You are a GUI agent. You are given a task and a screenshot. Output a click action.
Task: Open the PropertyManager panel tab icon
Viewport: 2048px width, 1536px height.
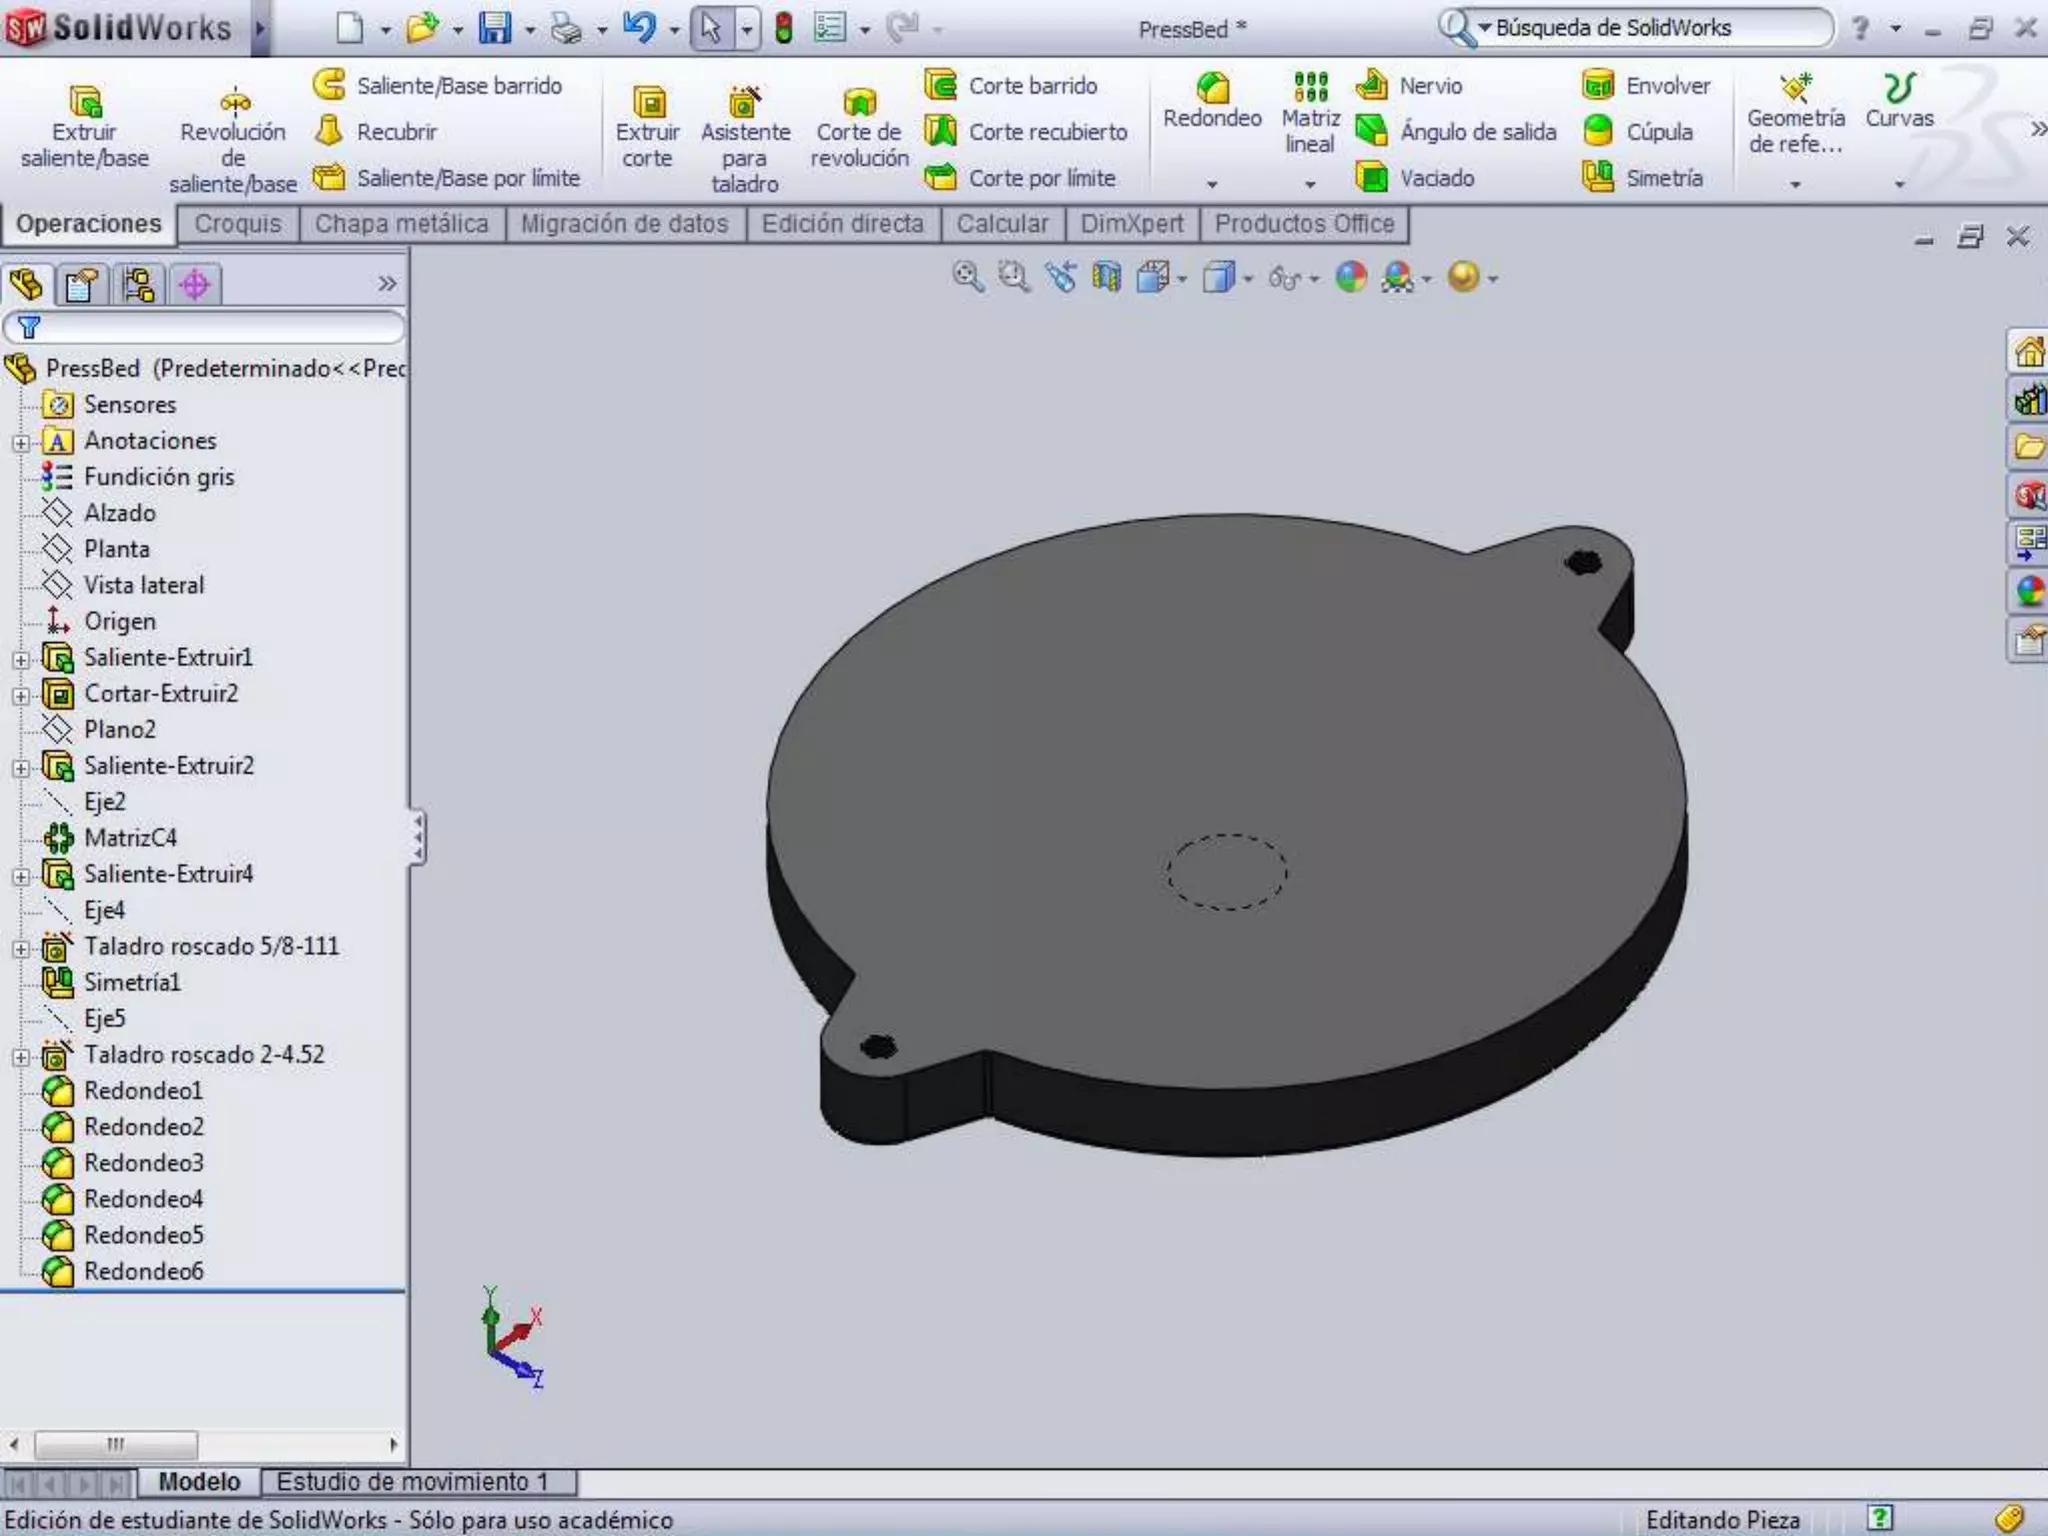[81, 285]
